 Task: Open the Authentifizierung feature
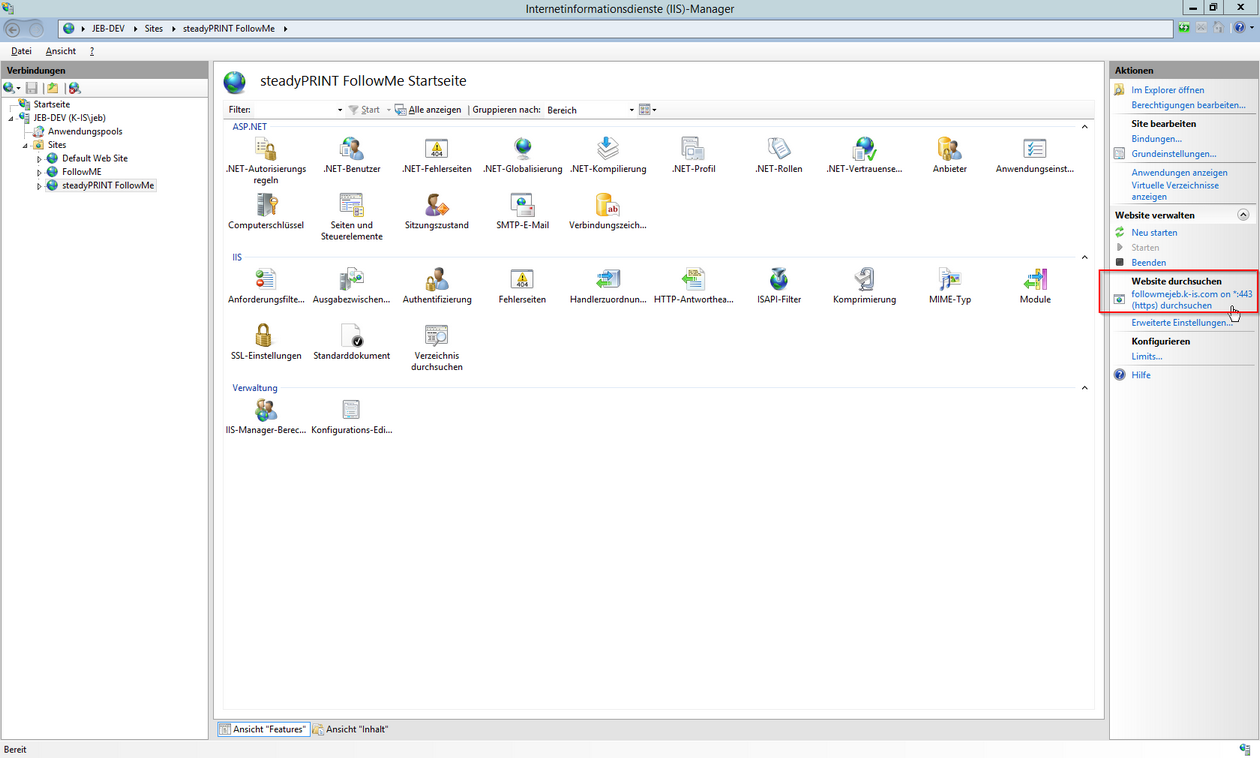436,287
